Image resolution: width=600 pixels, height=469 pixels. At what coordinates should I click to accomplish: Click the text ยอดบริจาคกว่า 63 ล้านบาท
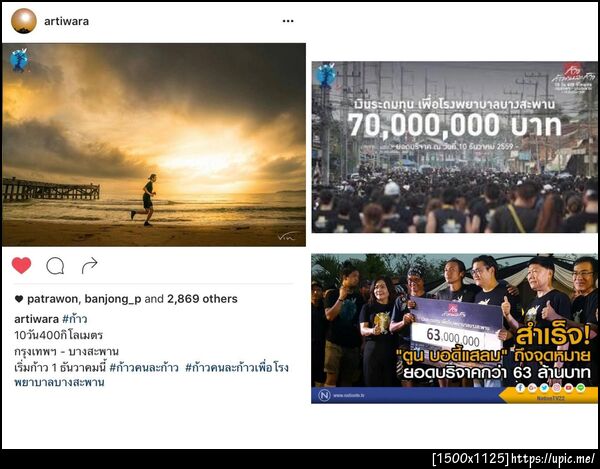pos(497,373)
